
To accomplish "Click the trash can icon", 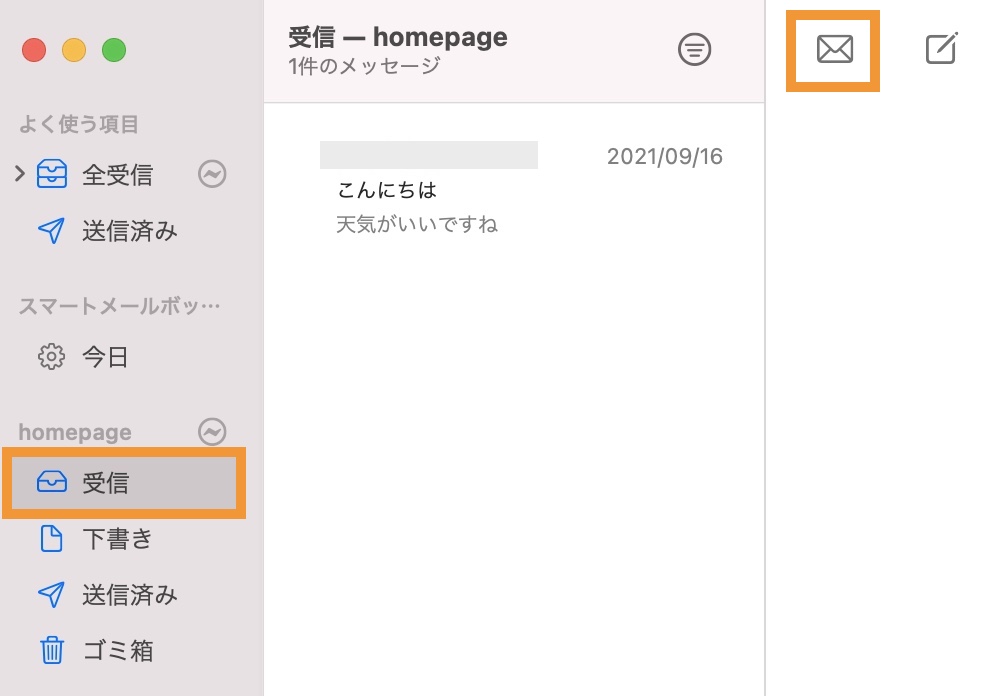I will coord(50,651).
